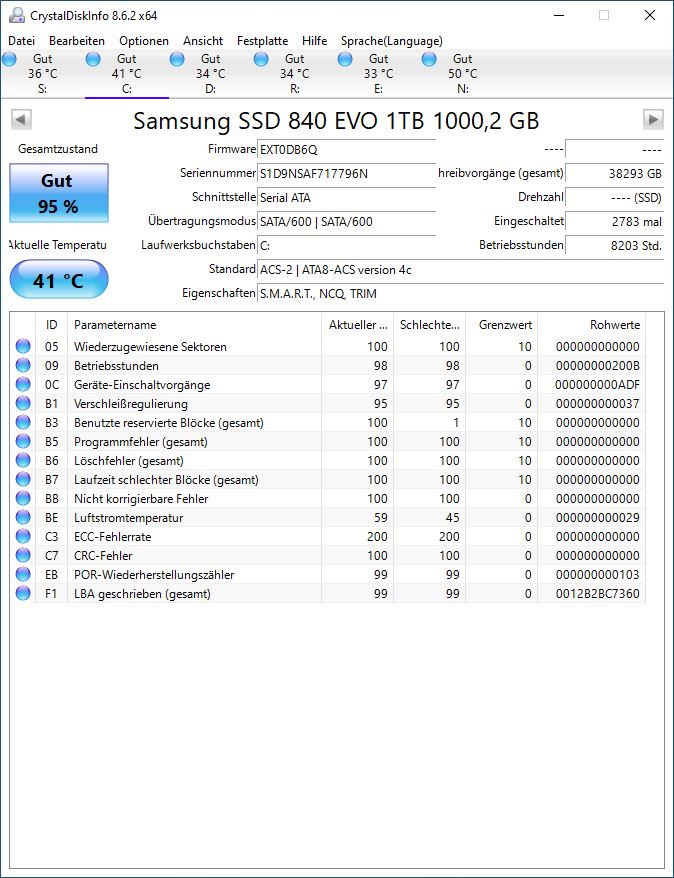The width and height of the screenshot is (674, 878).
Task: Click status icon for Verschleißregulierung
Action: (x=23, y=403)
